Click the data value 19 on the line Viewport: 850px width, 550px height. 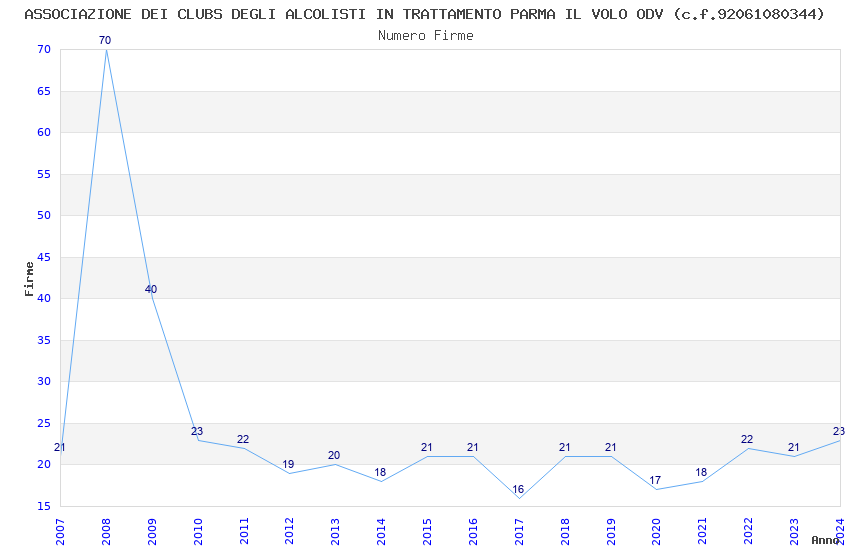[288, 464]
